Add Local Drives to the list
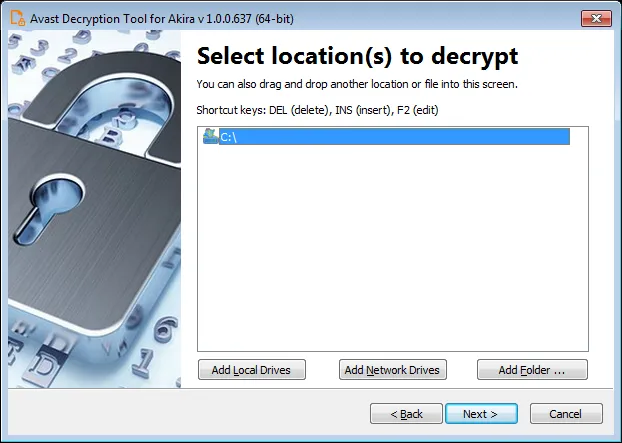This screenshot has width=622, height=443. click(x=251, y=370)
